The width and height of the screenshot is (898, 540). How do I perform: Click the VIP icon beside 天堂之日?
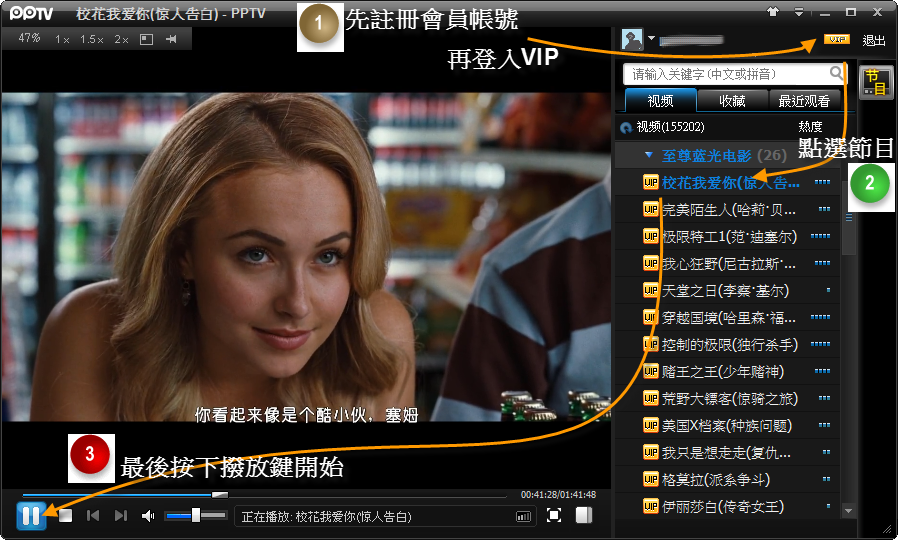tap(651, 290)
